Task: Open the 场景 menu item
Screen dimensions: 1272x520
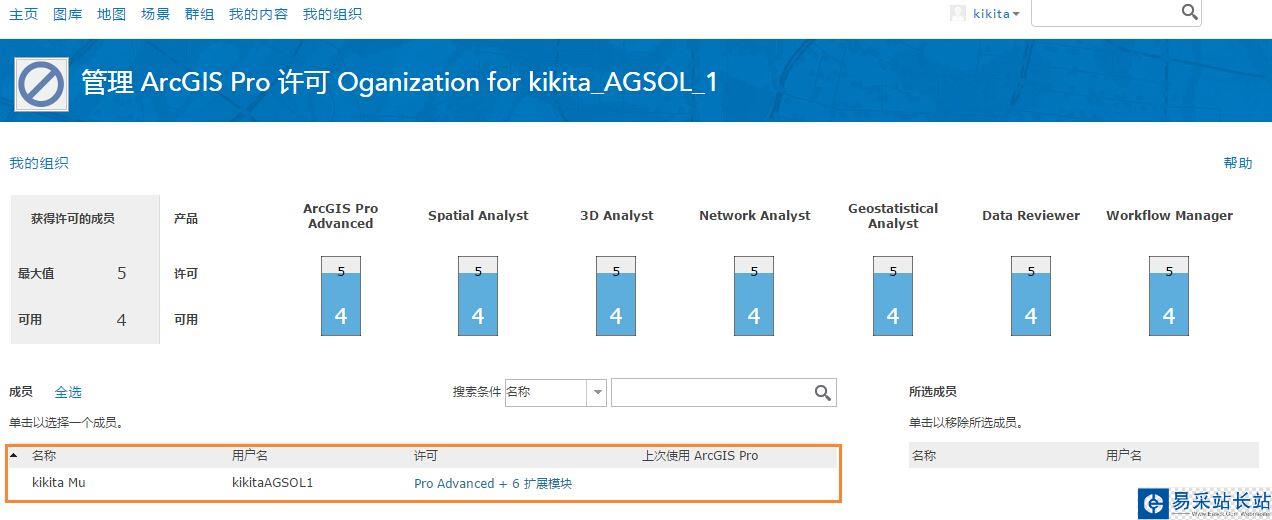Action: click(x=156, y=14)
